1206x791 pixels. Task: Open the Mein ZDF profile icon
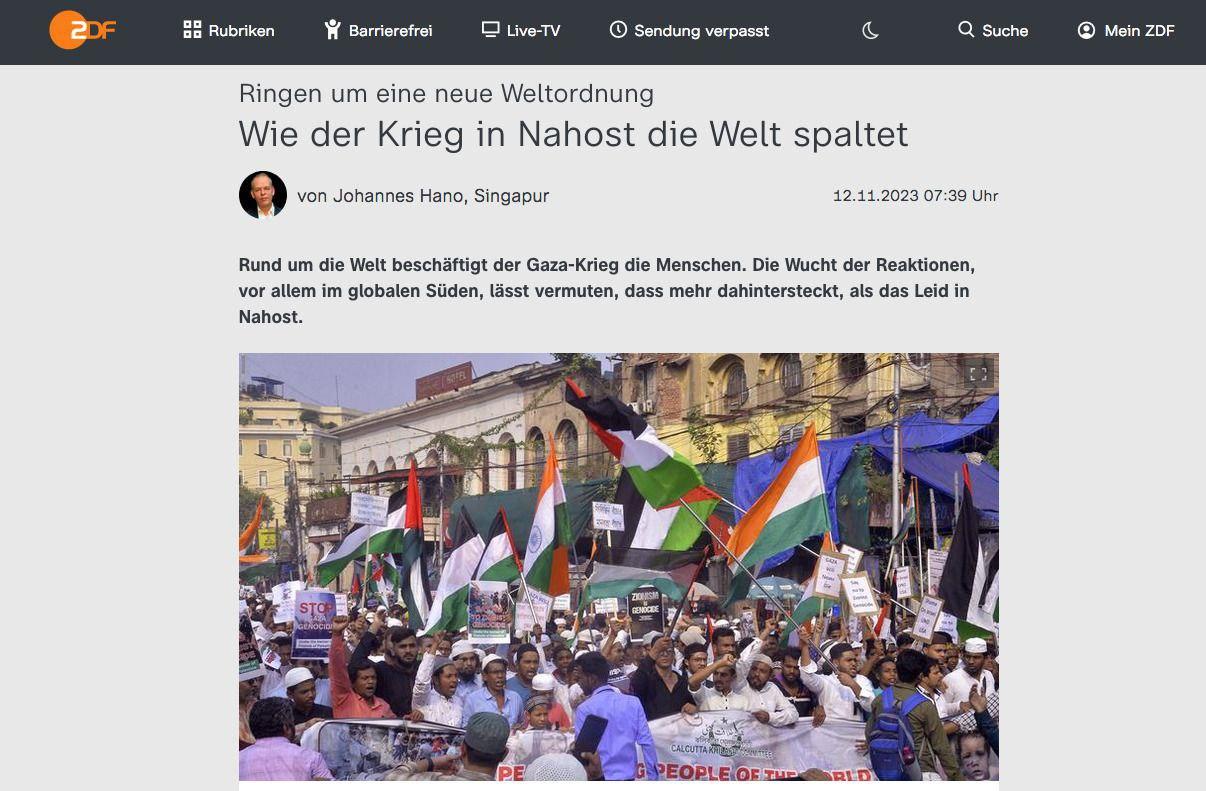1086,30
